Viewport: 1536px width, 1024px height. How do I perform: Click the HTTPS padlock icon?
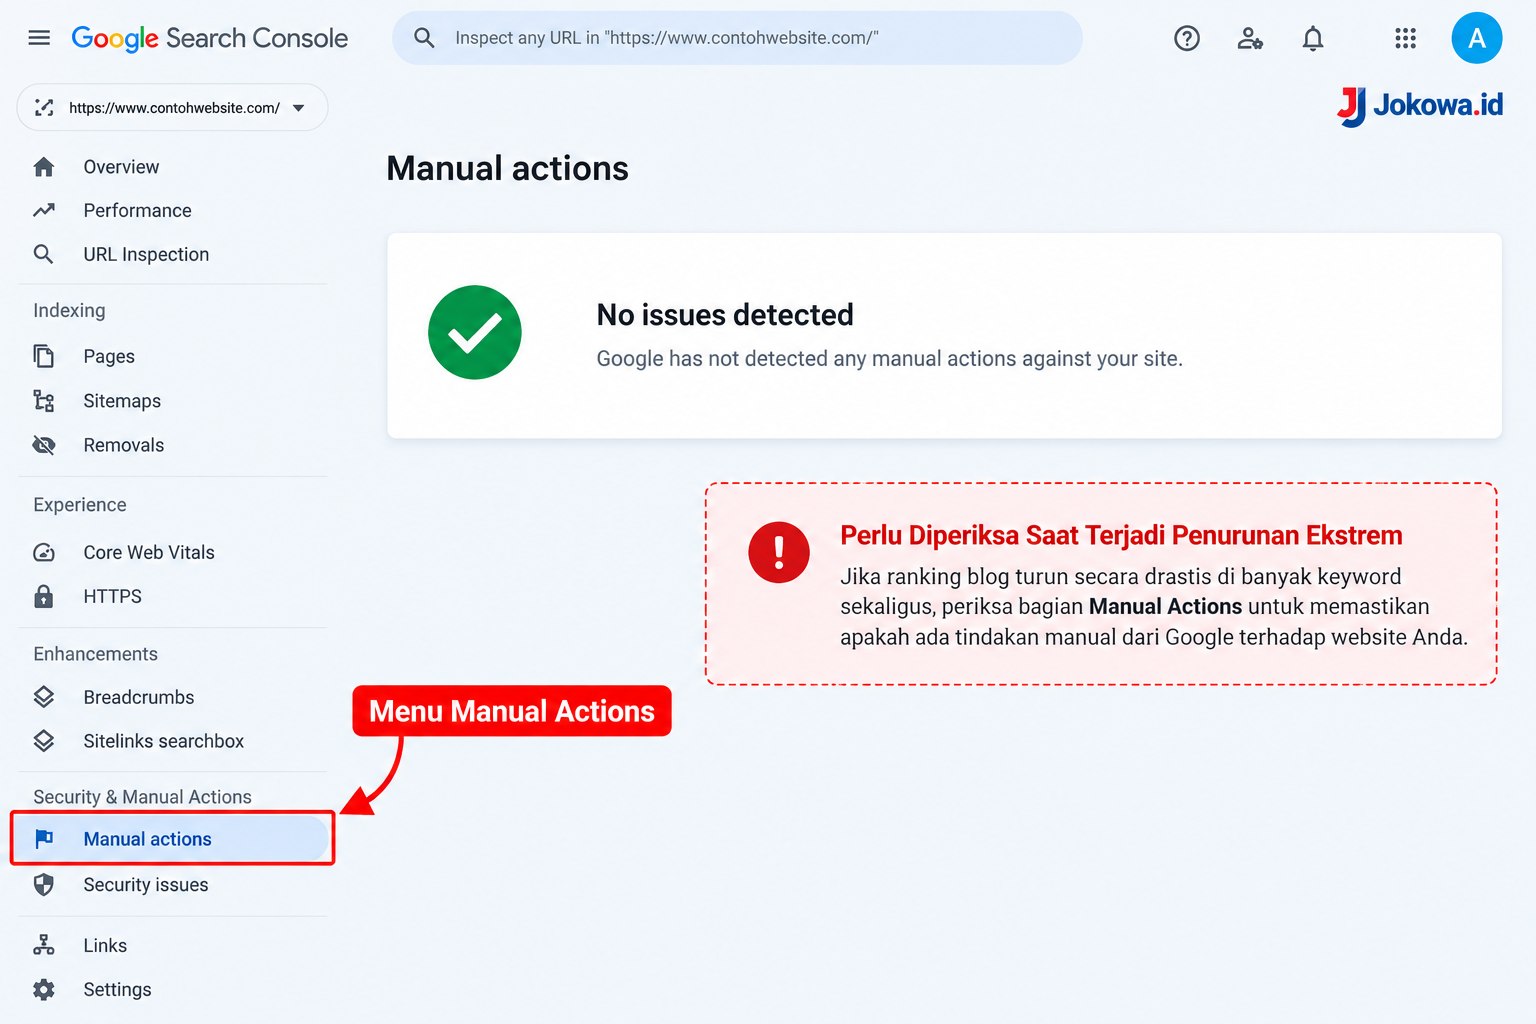[43, 596]
